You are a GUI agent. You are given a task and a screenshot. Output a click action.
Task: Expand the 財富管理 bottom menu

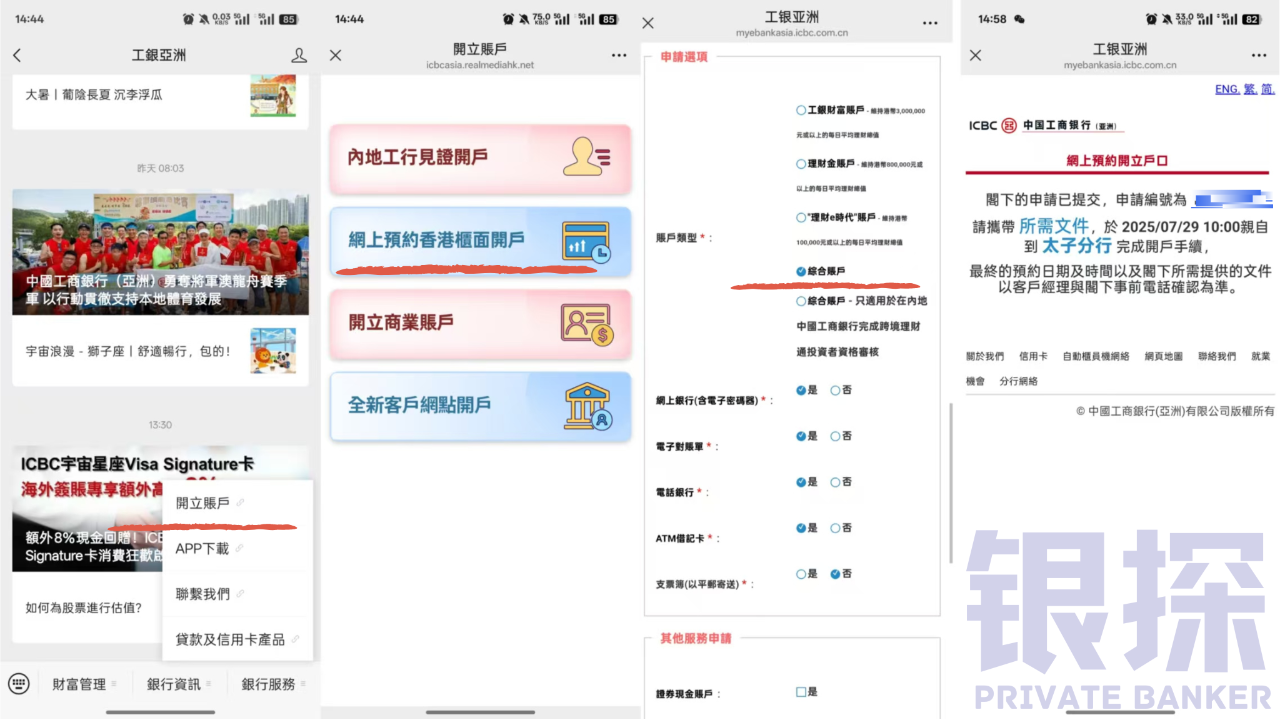click(x=84, y=684)
